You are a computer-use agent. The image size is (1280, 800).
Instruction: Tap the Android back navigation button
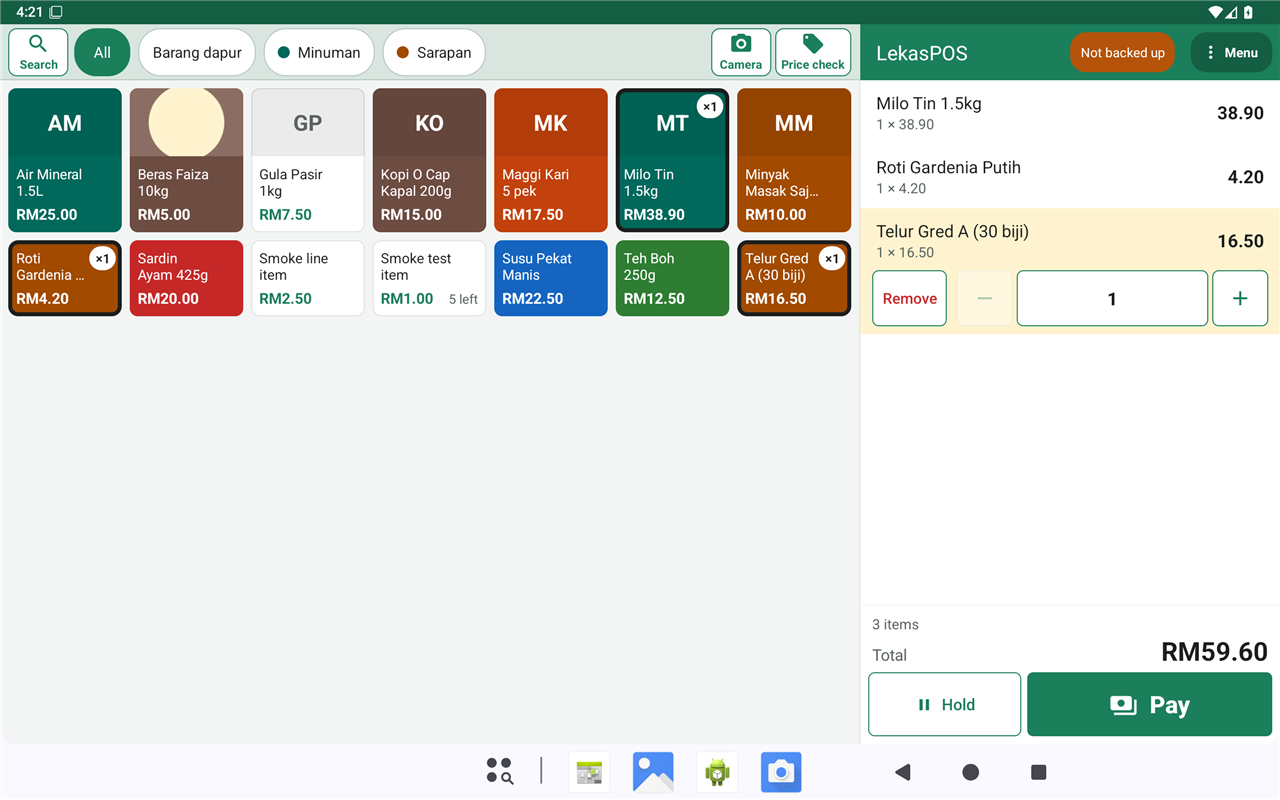click(x=903, y=772)
